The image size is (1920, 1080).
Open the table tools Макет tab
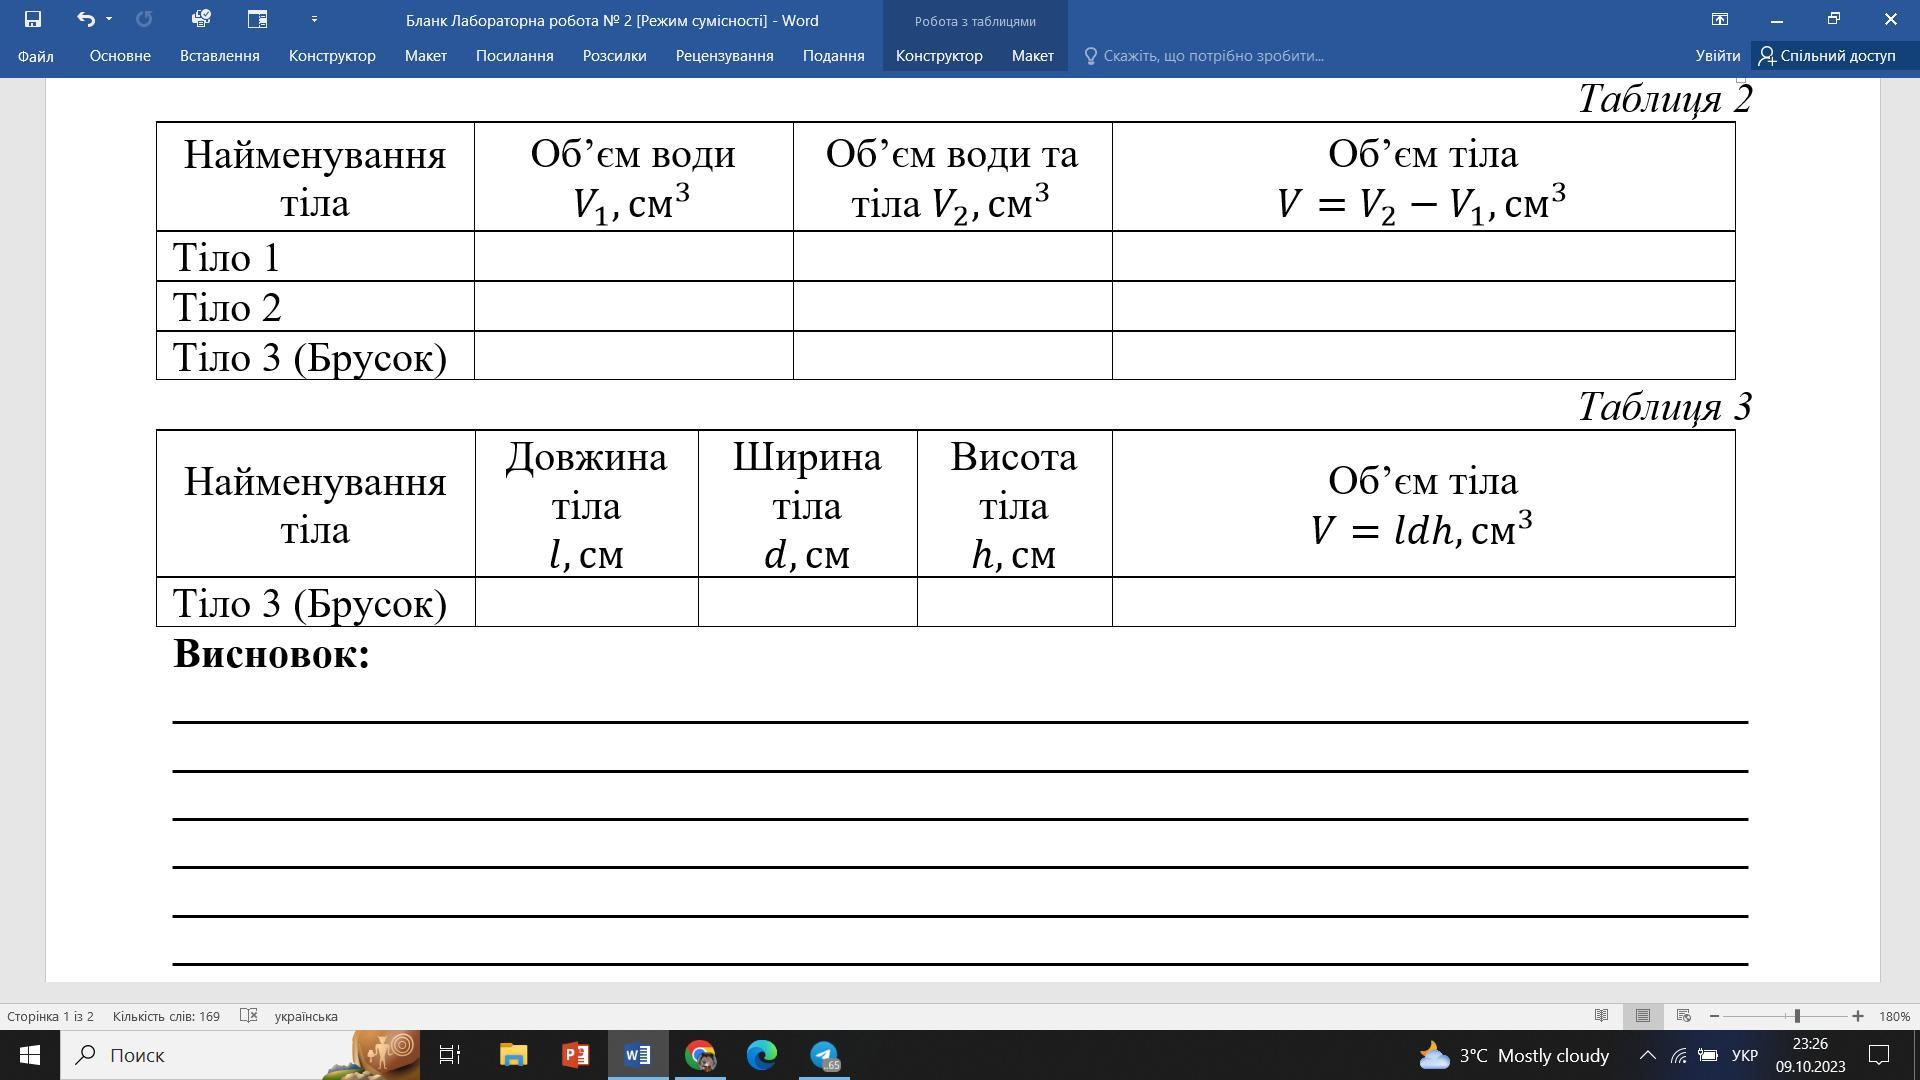1032,56
